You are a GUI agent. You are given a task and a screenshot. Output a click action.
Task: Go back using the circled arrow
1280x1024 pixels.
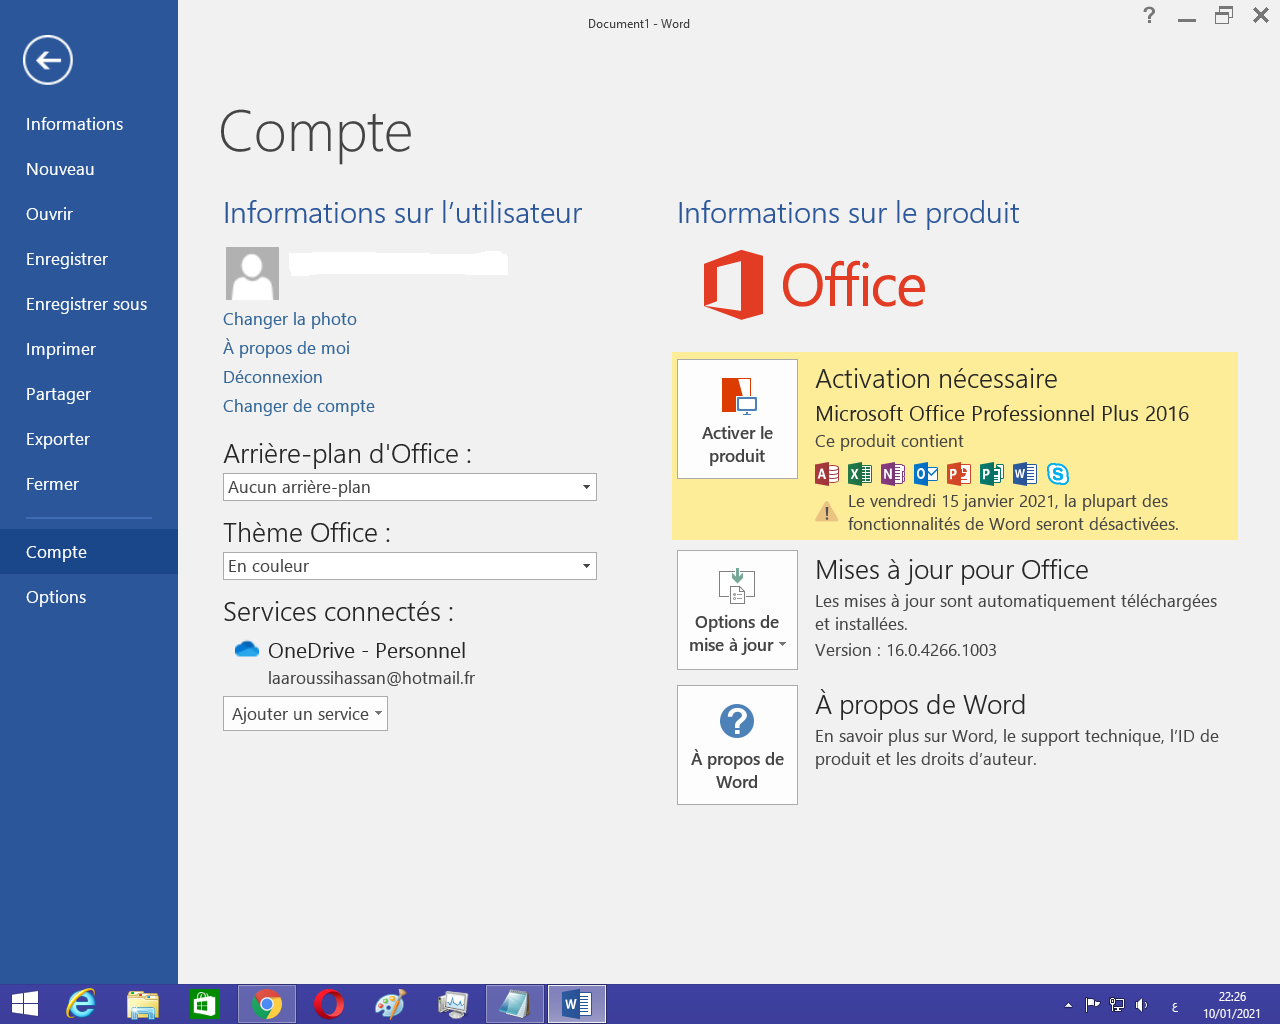[x=48, y=60]
